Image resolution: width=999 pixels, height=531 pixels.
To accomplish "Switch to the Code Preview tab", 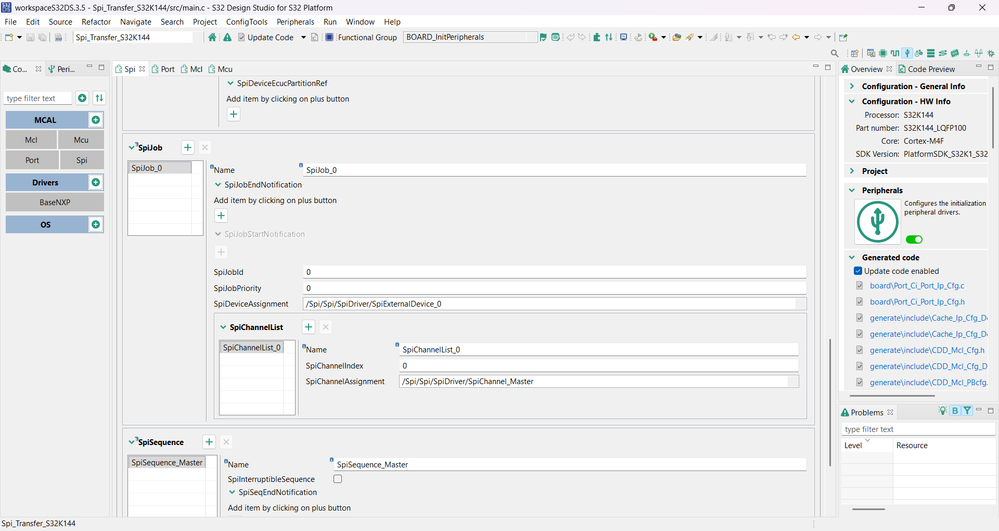I will pyautogui.click(x=927, y=69).
